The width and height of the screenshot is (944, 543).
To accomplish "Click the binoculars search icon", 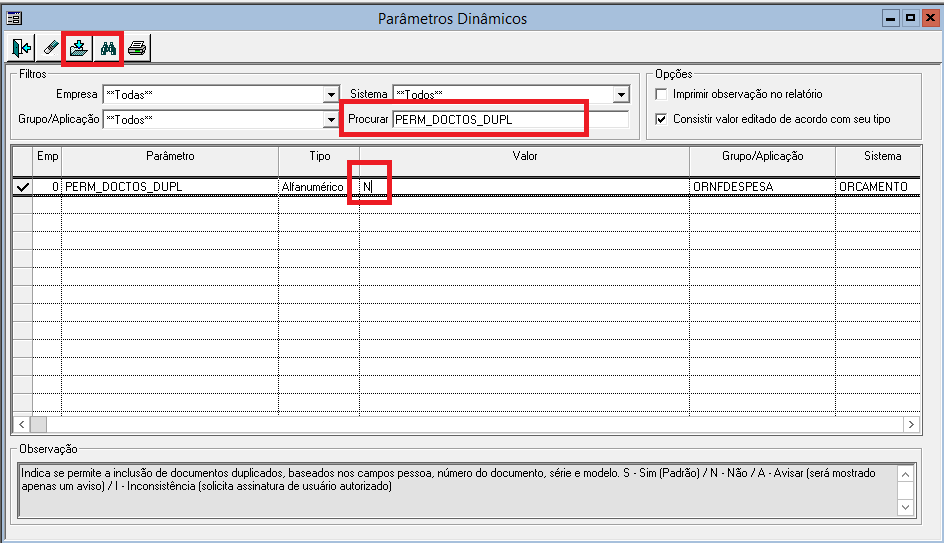I will click(108, 48).
